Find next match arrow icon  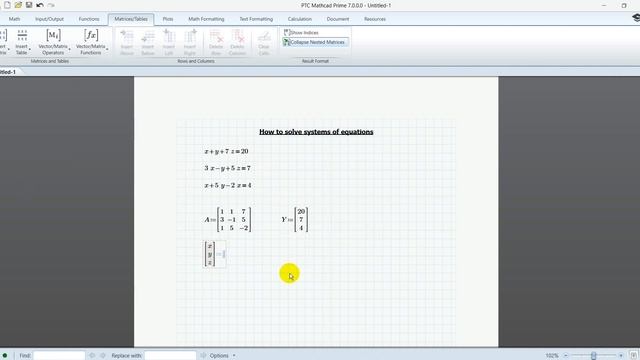[102, 356]
